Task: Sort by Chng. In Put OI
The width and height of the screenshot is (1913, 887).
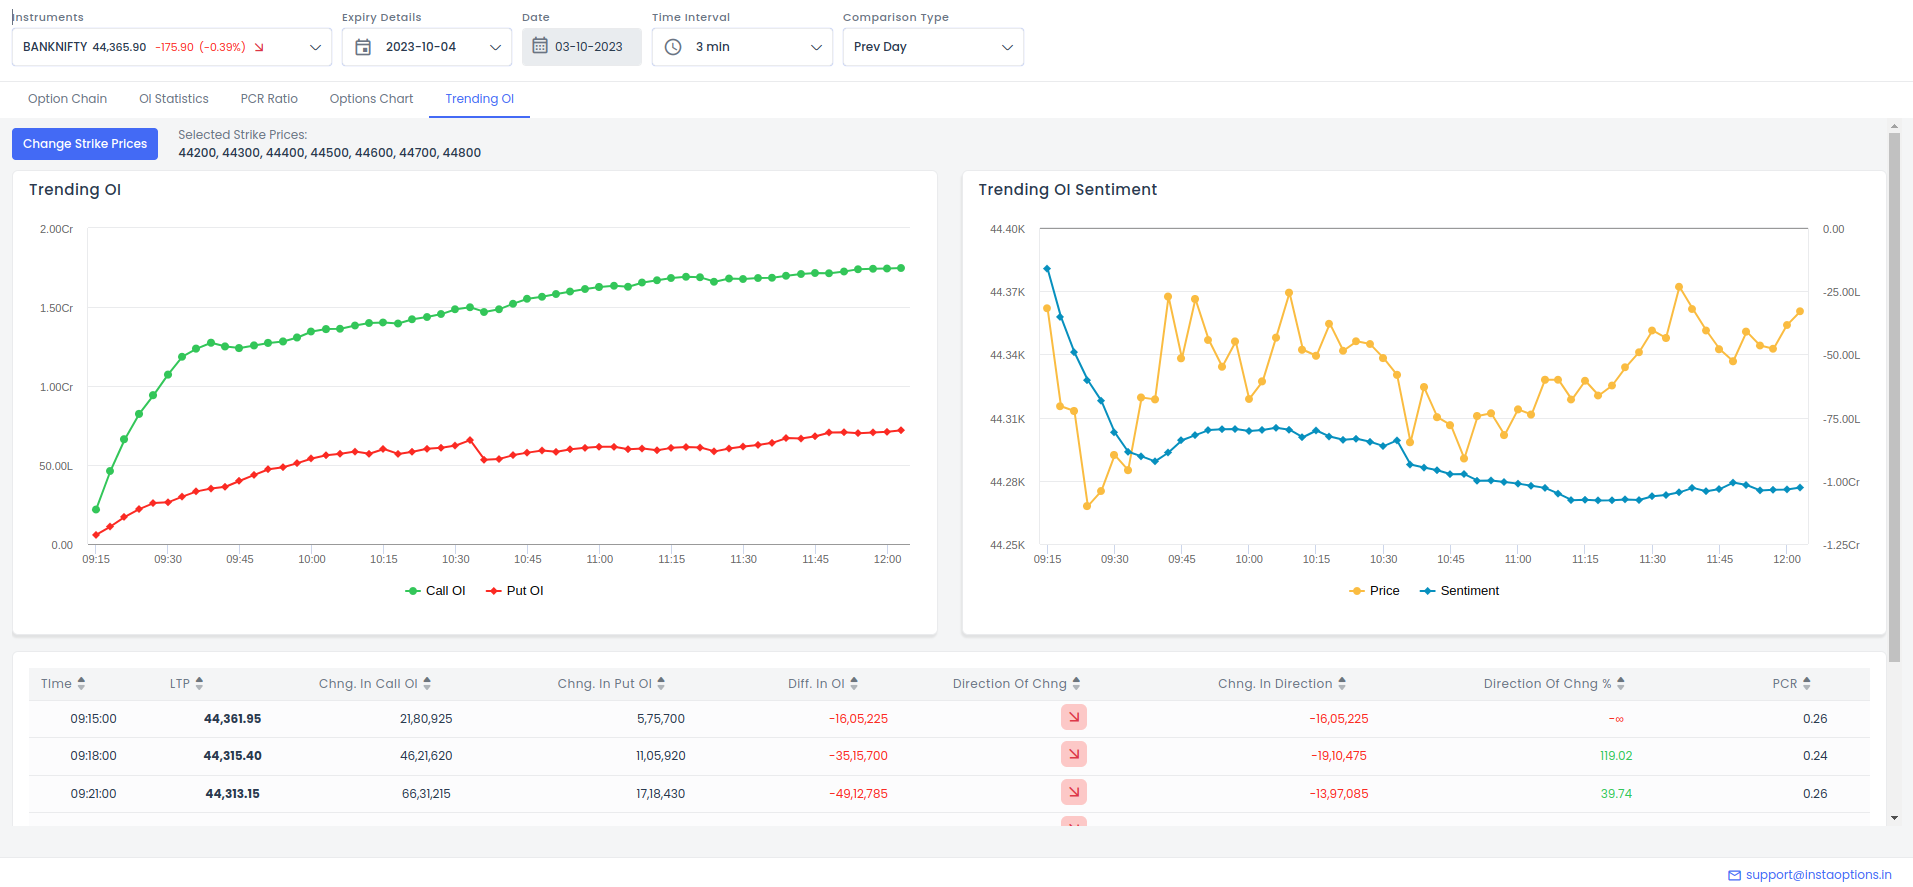Action: click(x=661, y=684)
